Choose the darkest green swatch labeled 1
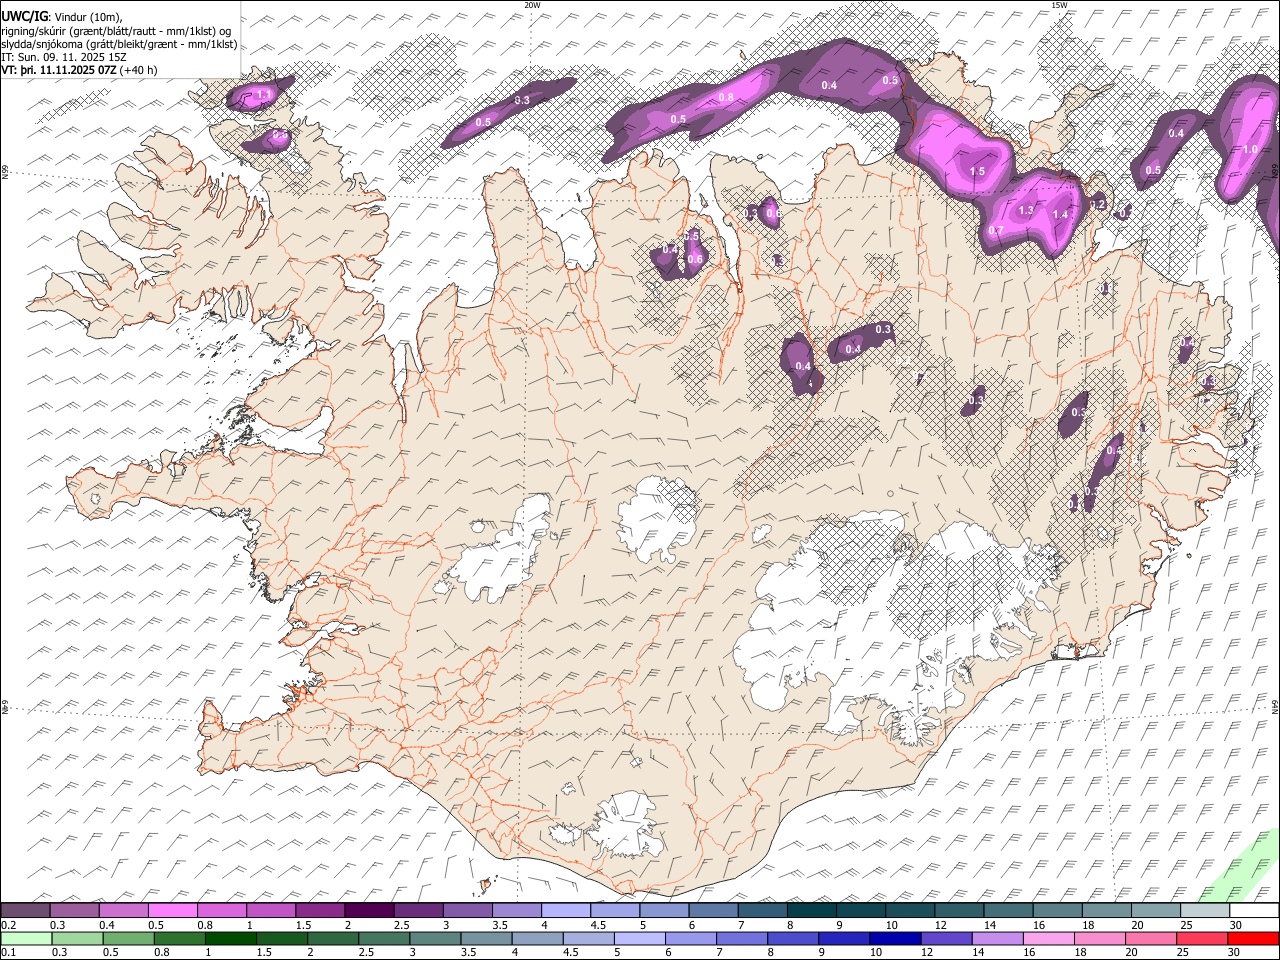1280x960 pixels. (x=230, y=938)
